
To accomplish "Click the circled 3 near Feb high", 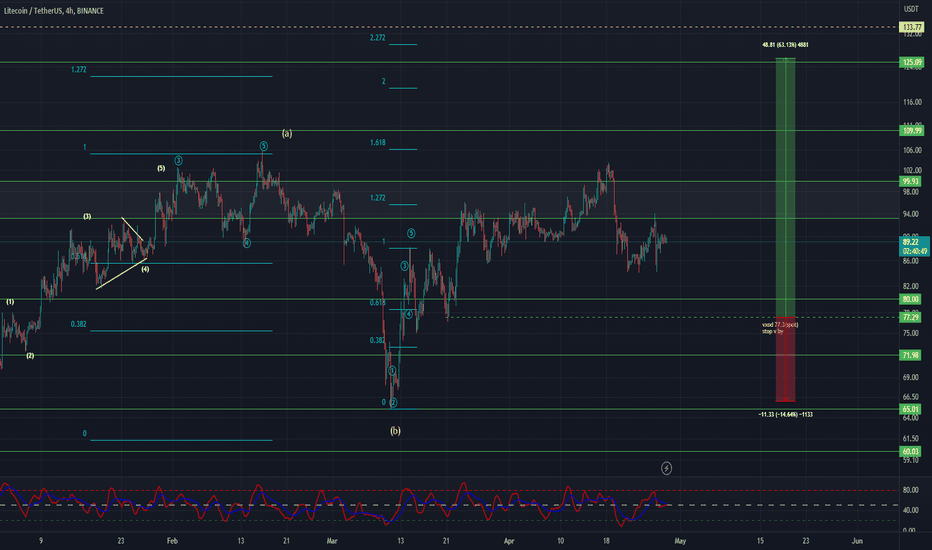I will pos(178,161).
